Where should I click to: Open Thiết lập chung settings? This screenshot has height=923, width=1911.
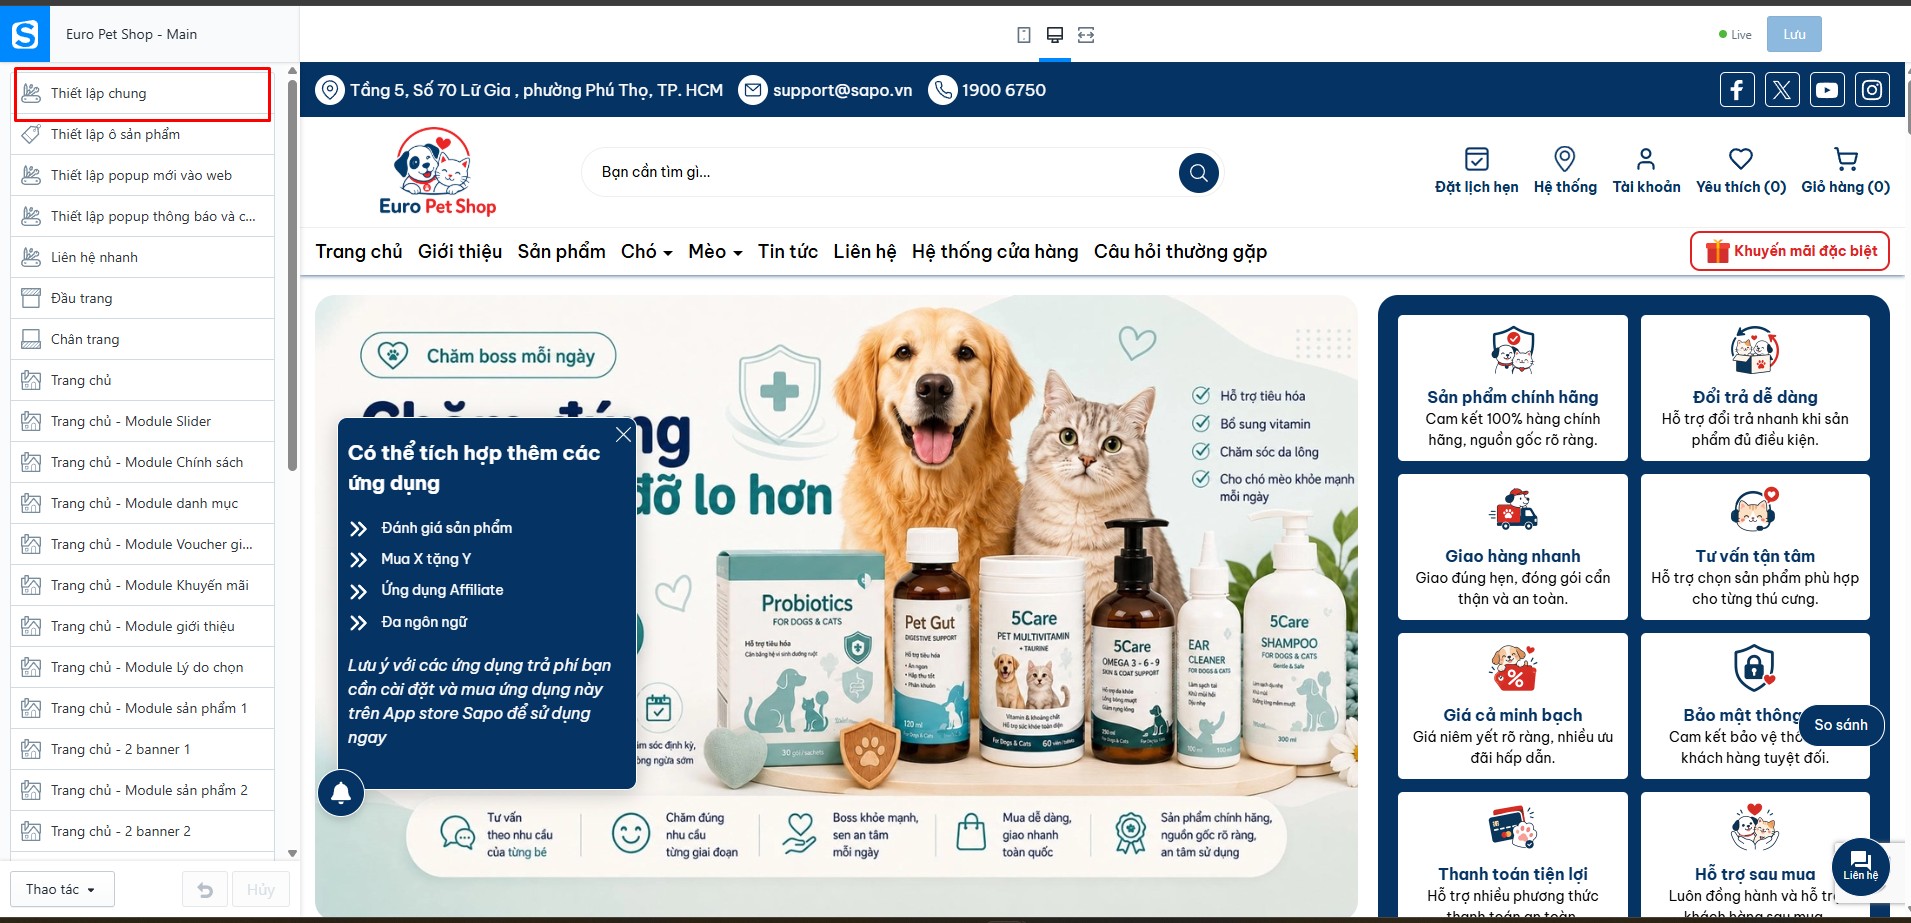point(143,94)
